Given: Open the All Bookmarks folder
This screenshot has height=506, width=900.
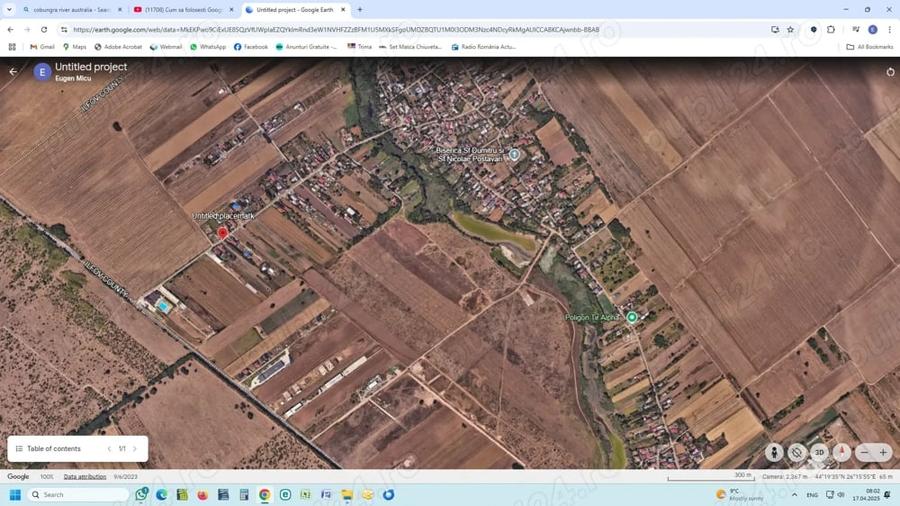Looking at the screenshot, I should pos(870,46).
